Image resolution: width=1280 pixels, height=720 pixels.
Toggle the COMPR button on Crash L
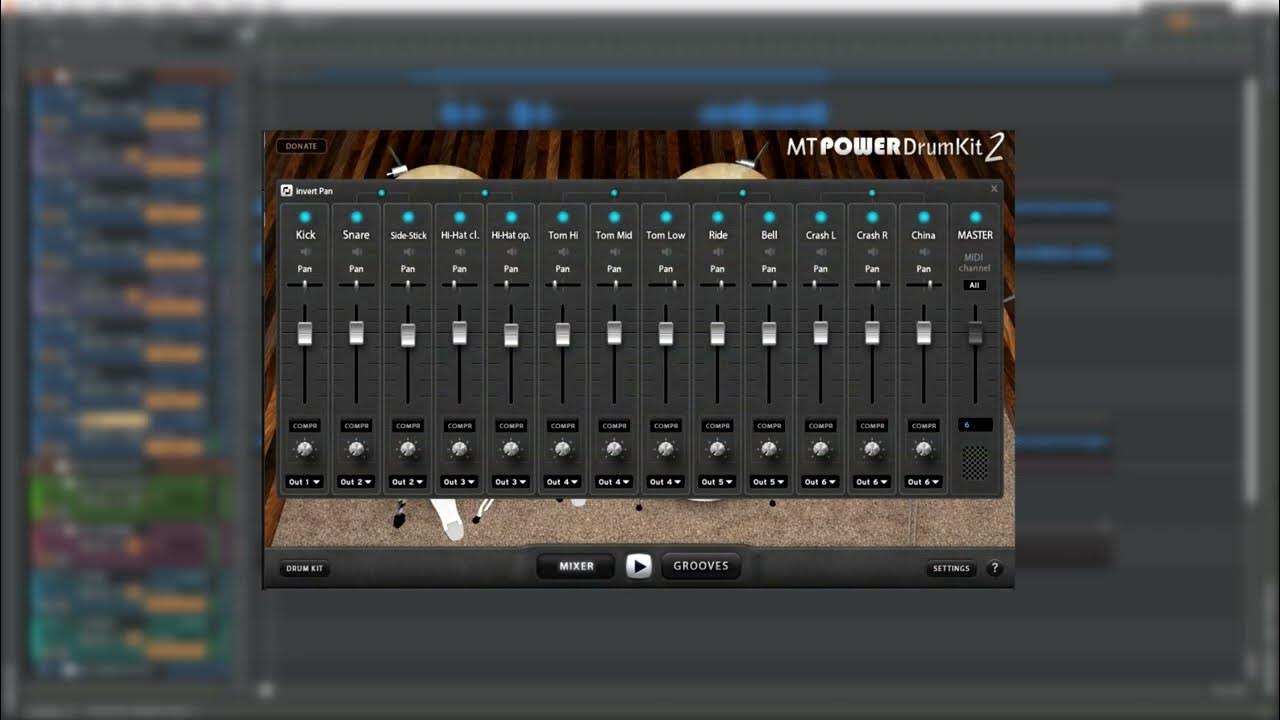(821, 426)
